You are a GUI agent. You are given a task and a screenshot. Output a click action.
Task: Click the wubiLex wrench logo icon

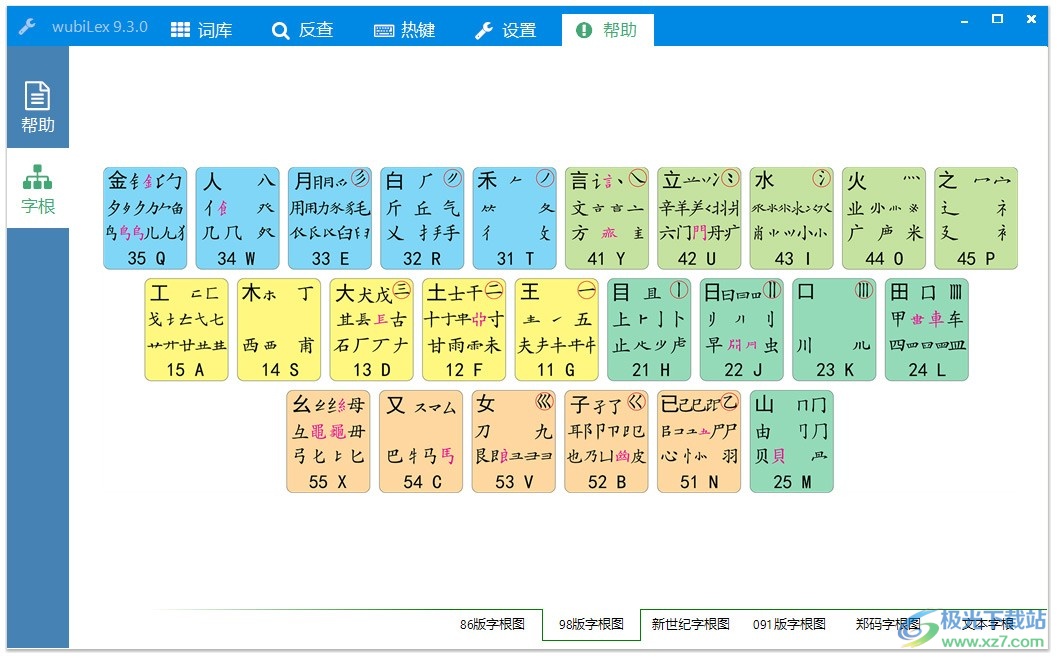(x=27, y=27)
